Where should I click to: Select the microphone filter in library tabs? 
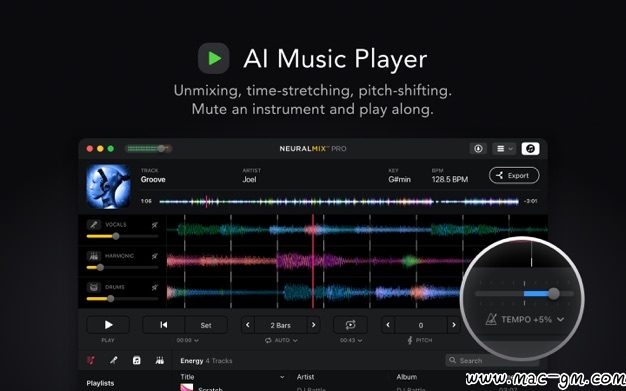[113, 360]
